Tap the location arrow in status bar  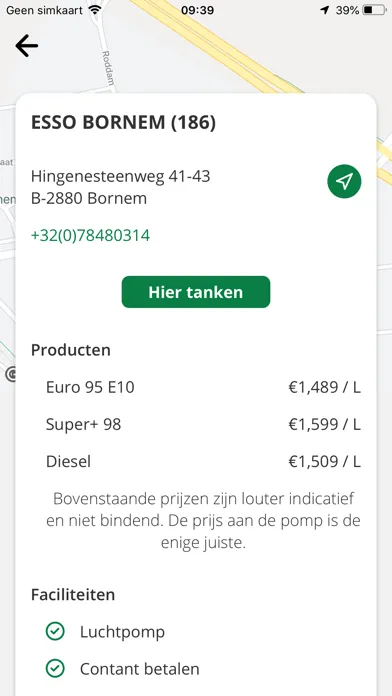point(325,10)
